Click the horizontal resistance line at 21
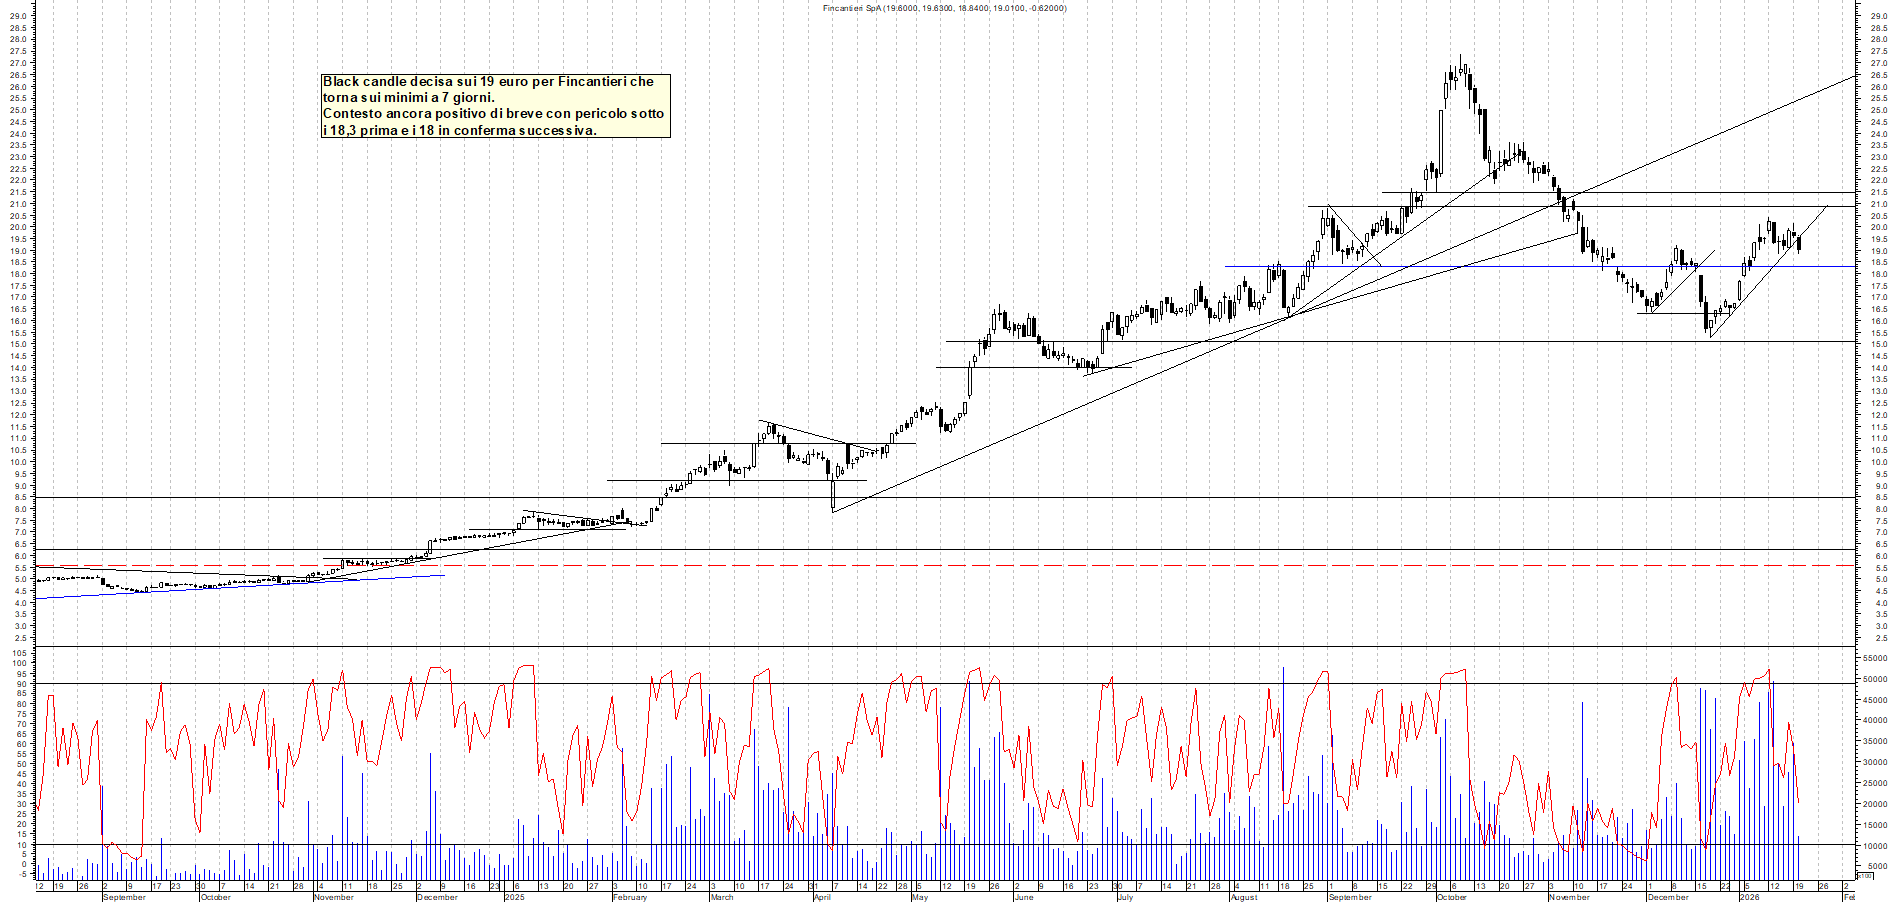This screenshot has height=902, width=1890. (x=1600, y=205)
